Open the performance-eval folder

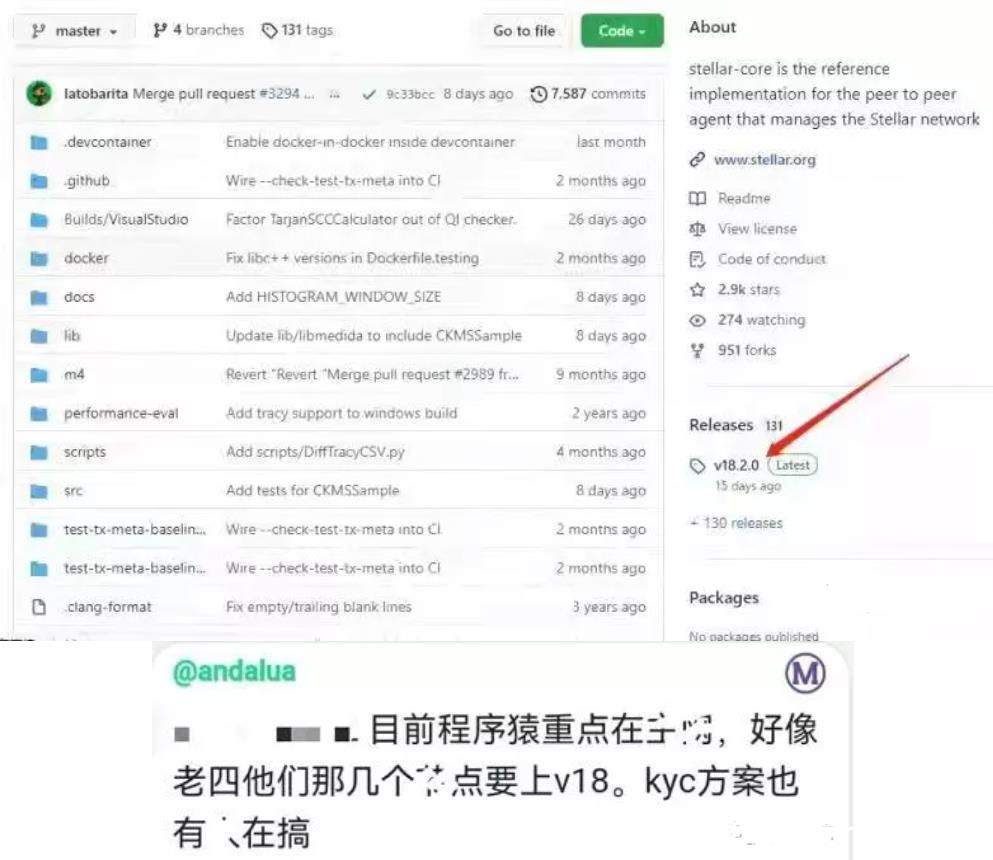[x=121, y=413]
